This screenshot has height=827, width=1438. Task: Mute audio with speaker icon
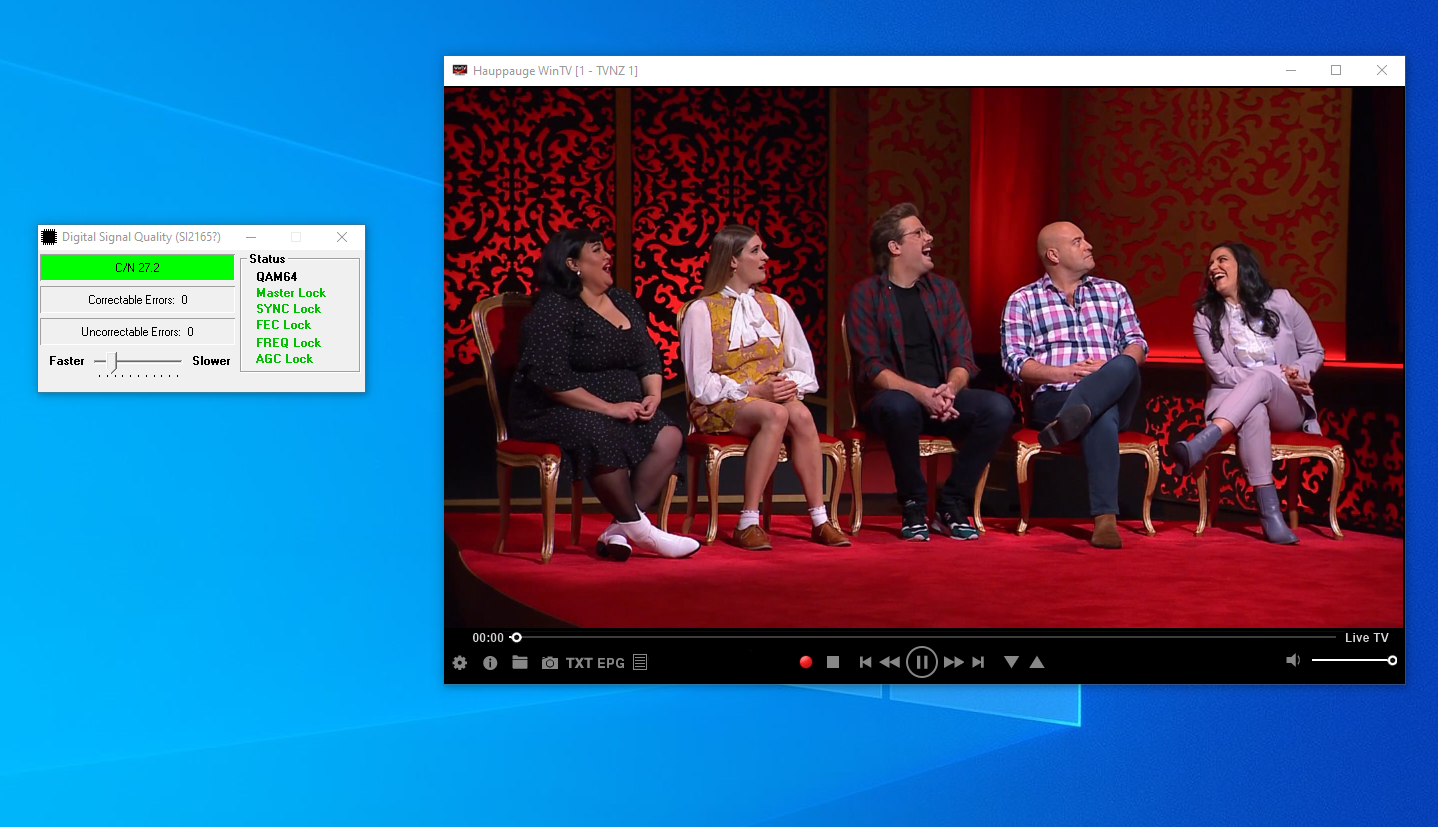(x=1293, y=660)
